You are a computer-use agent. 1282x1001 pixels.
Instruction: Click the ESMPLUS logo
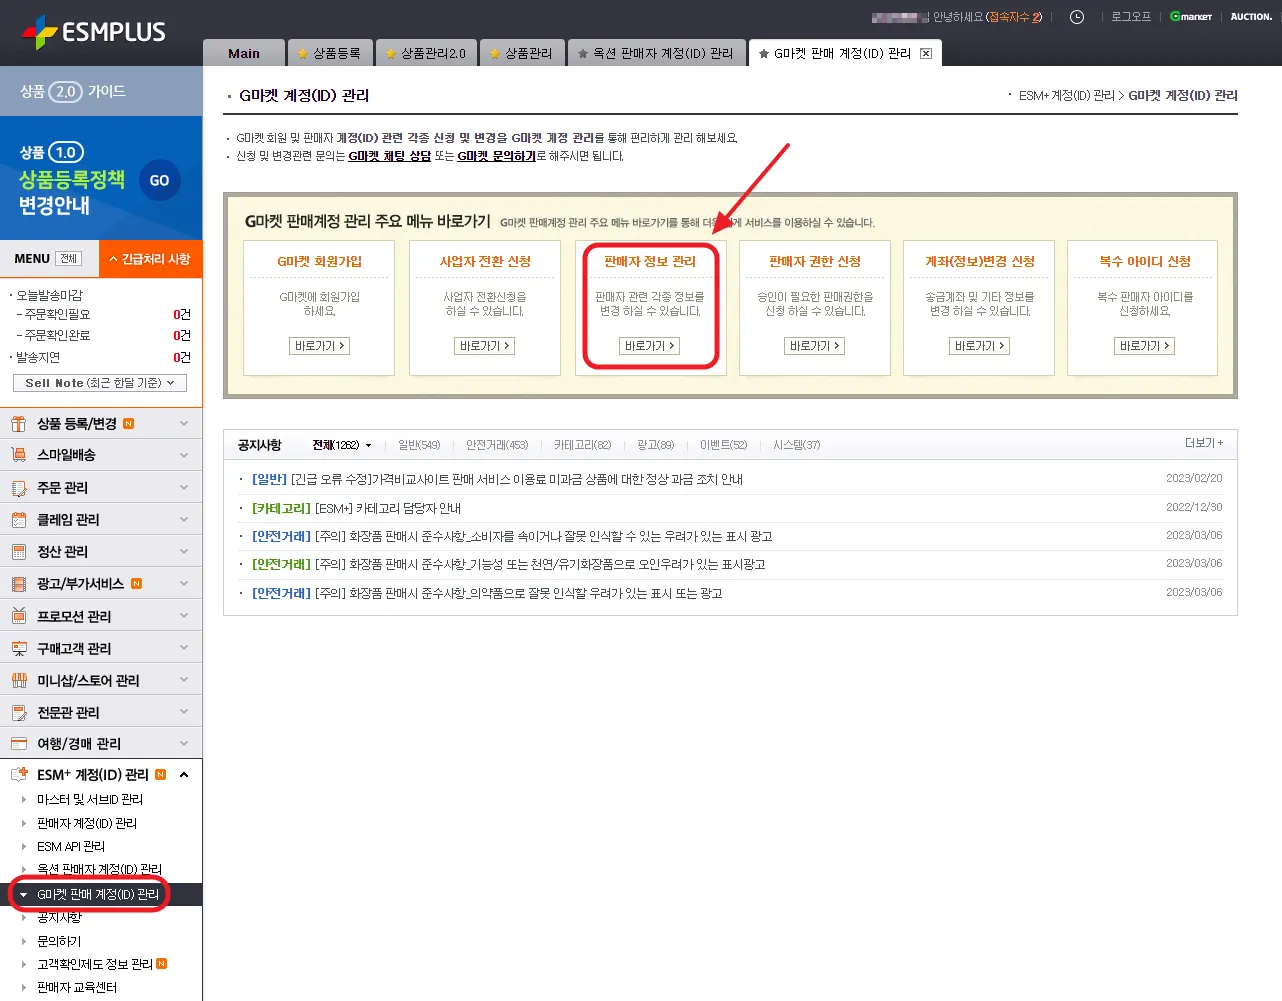(93, 32)
